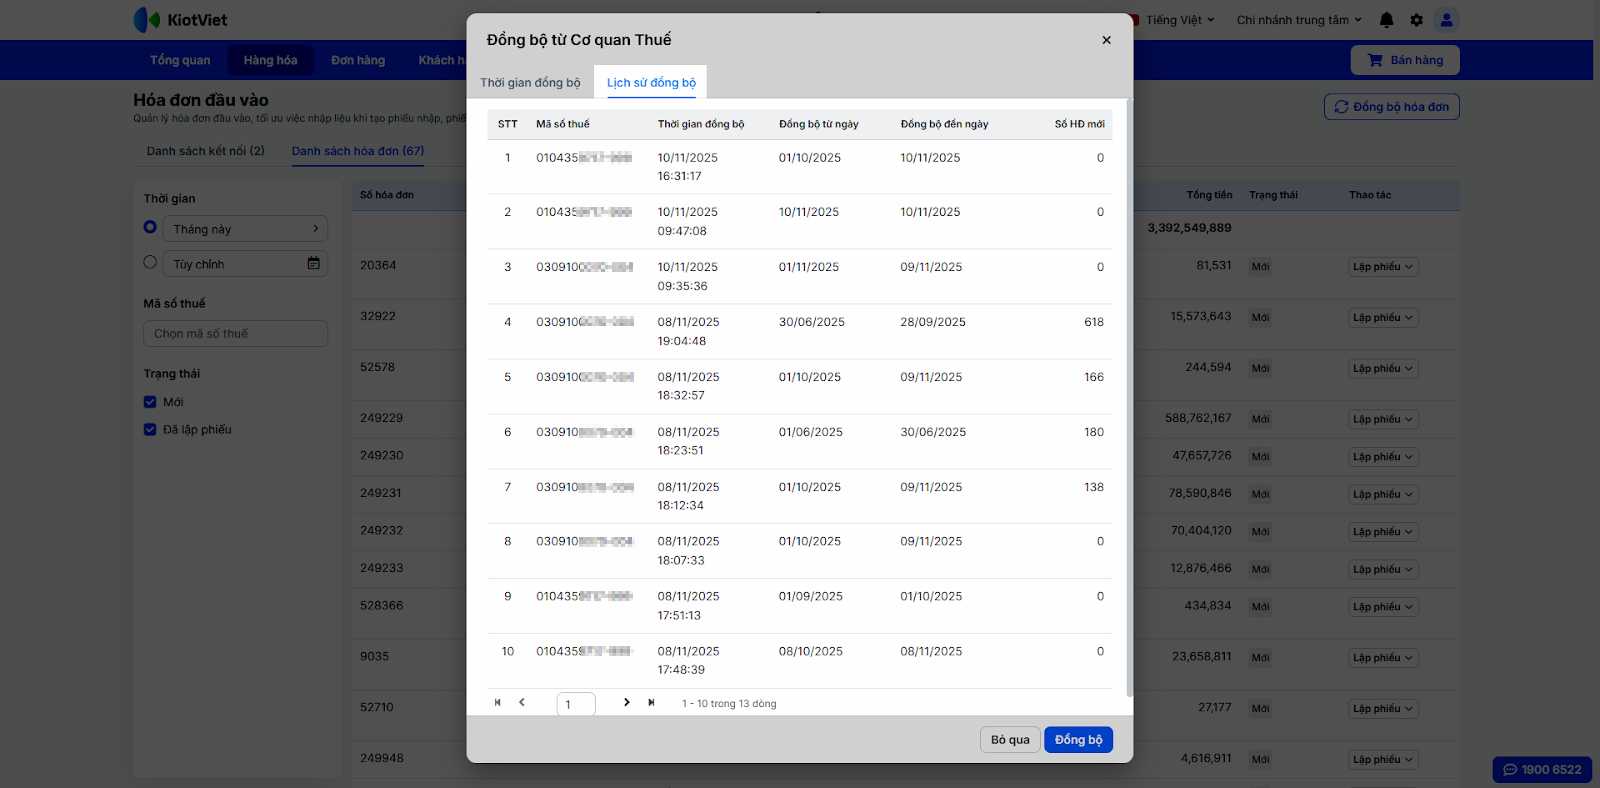The image size is (1600, 788).
Task: Click the 180 new invoices cell
Action: (x=1094, y=432)
